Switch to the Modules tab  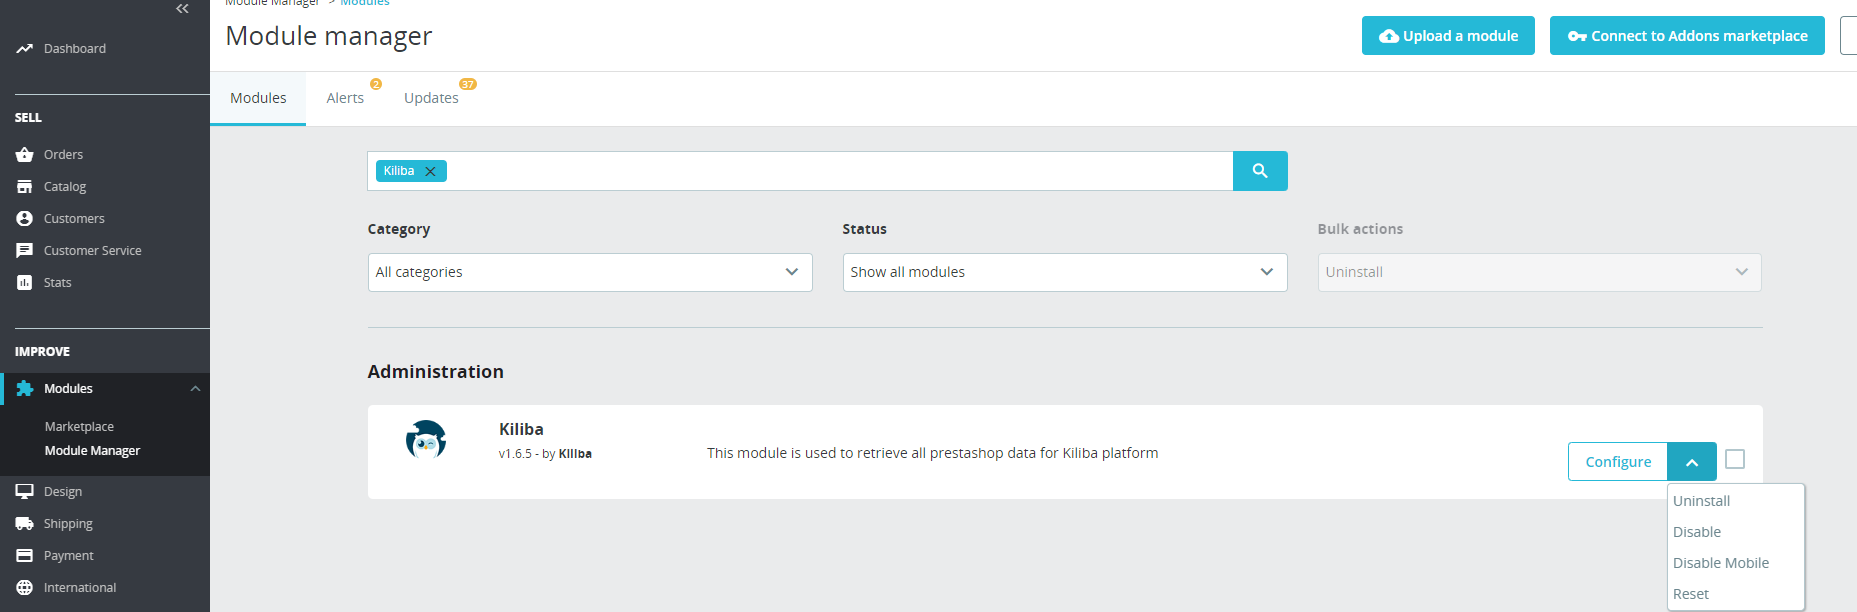coord(258,98)
